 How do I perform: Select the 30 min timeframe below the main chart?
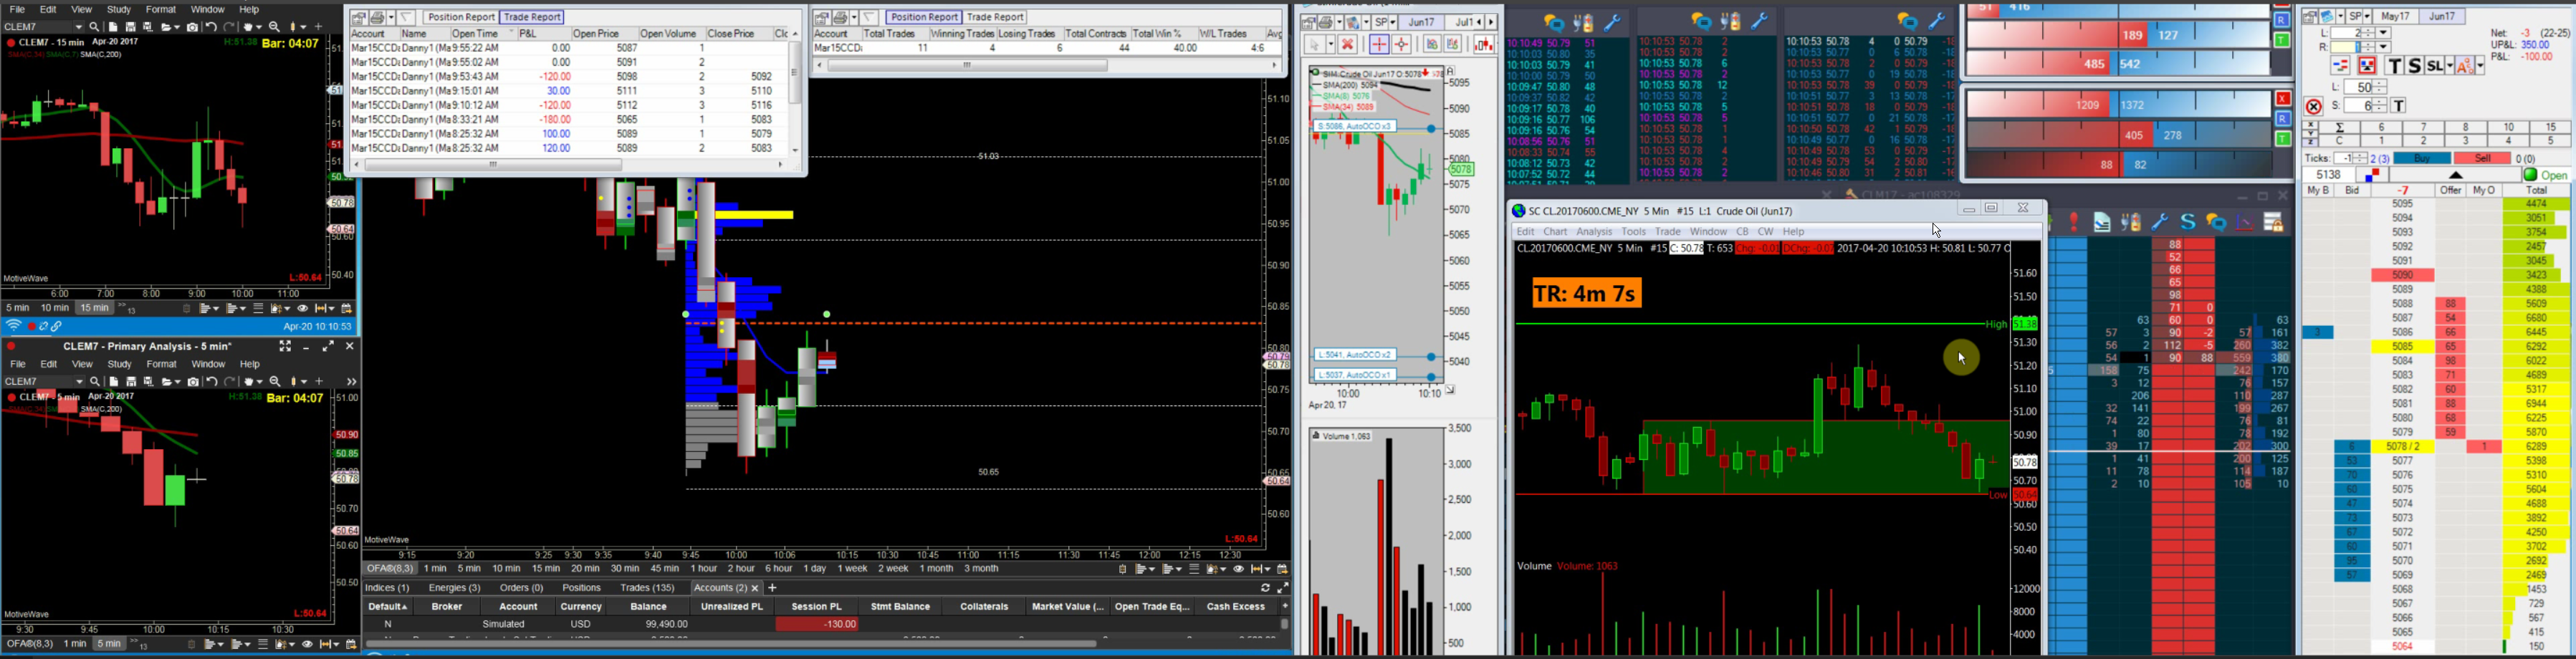(x=624, y=569)
